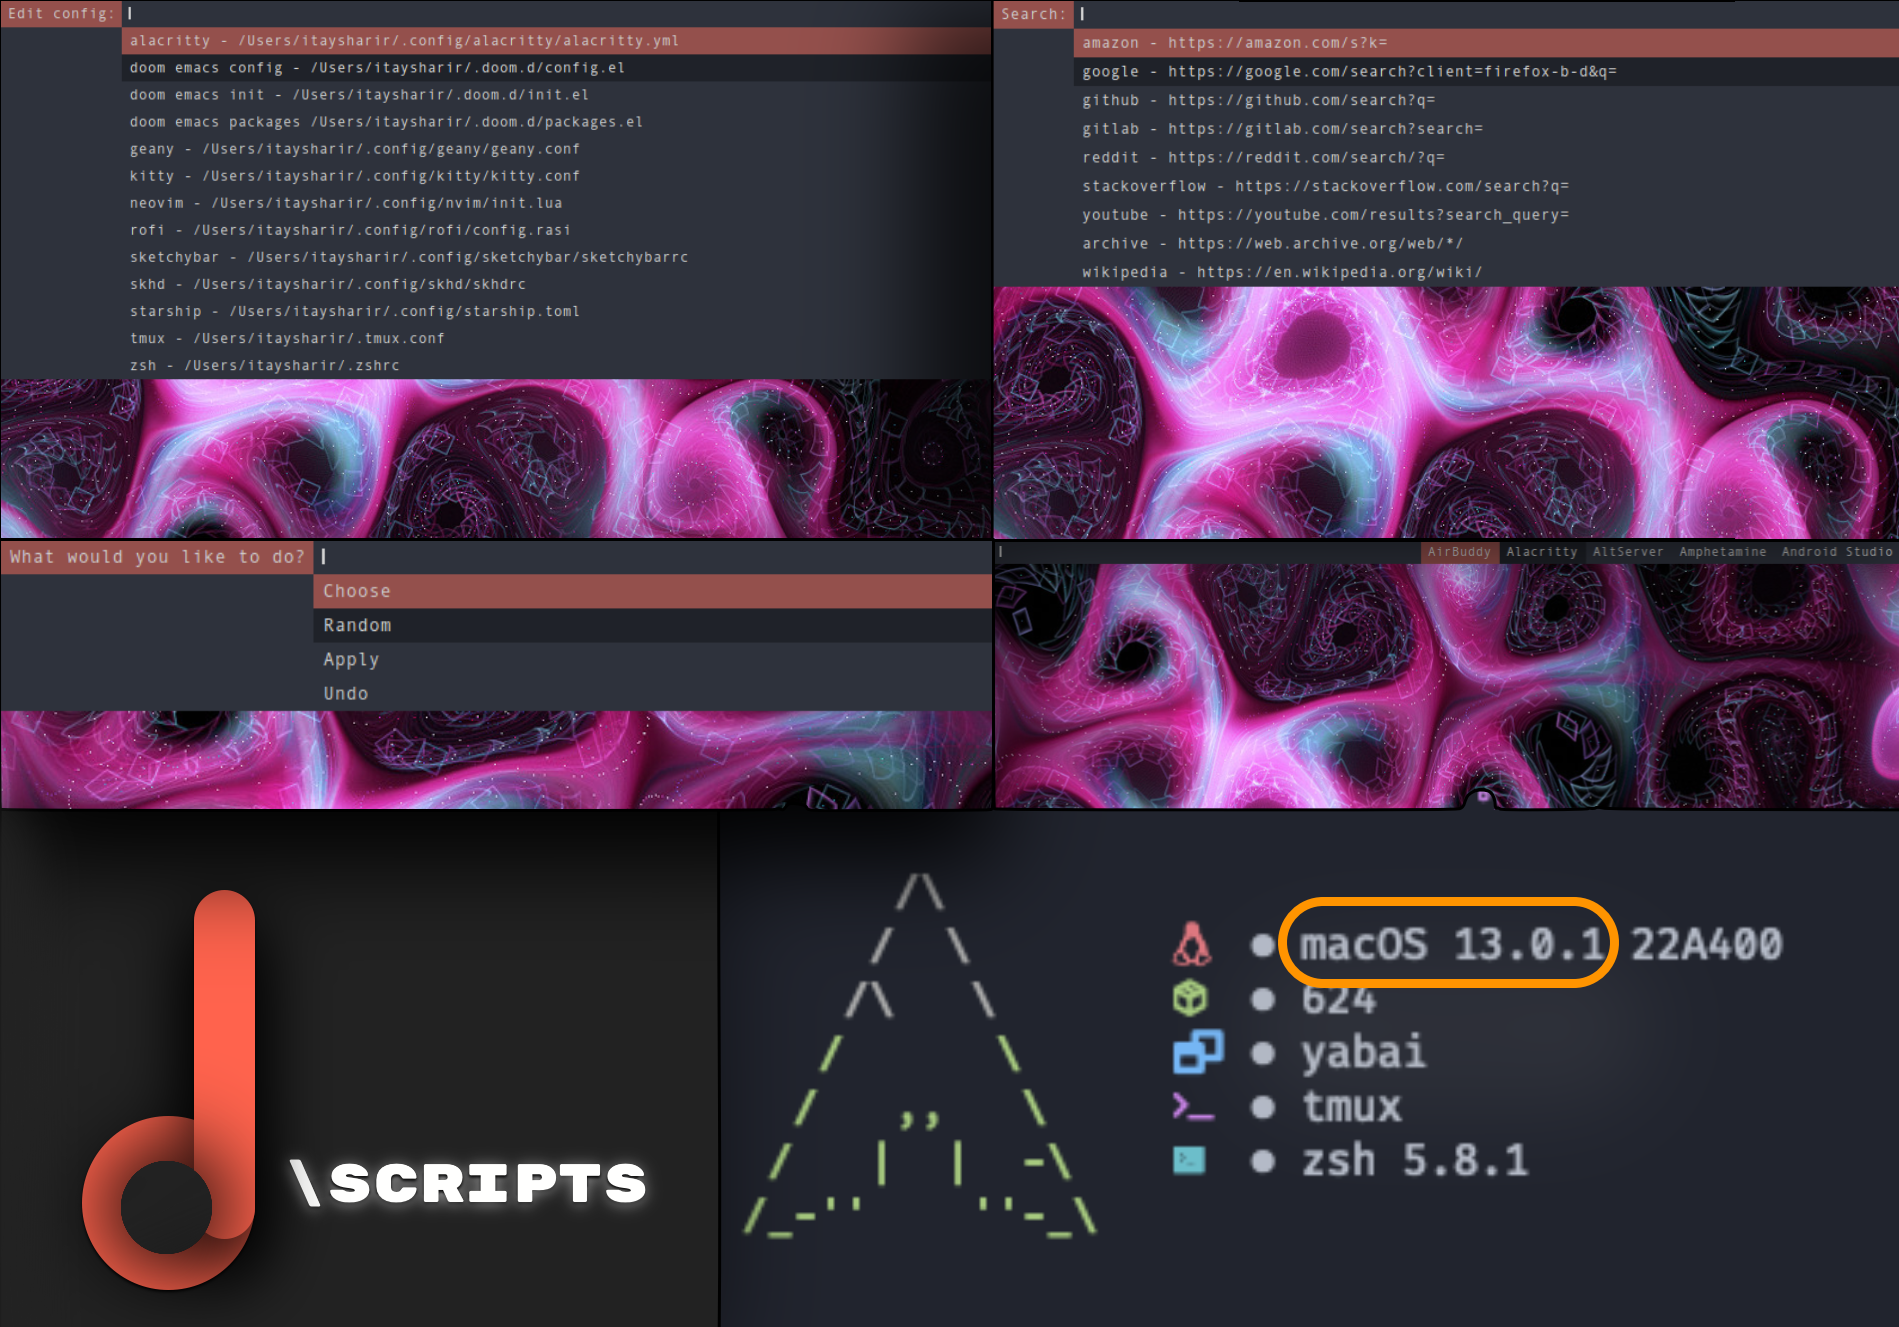Select the doom emacs config entry
The image size is (1899, 1327).
click(x=556, y=68)
